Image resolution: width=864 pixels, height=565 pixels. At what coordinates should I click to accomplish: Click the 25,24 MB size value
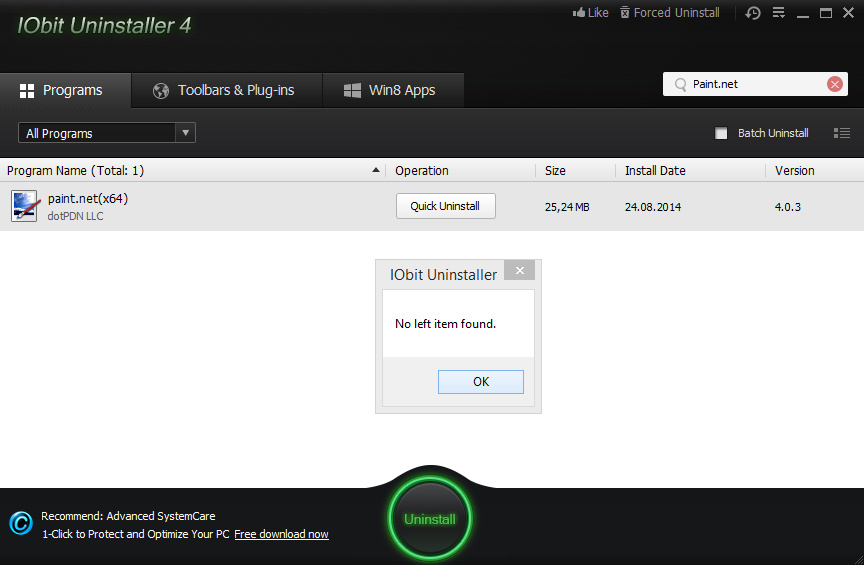567,207
